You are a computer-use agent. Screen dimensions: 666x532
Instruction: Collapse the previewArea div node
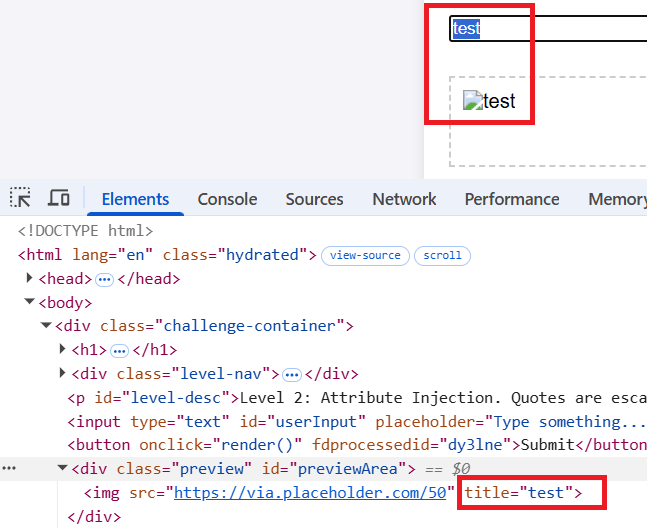pos(62,469)
